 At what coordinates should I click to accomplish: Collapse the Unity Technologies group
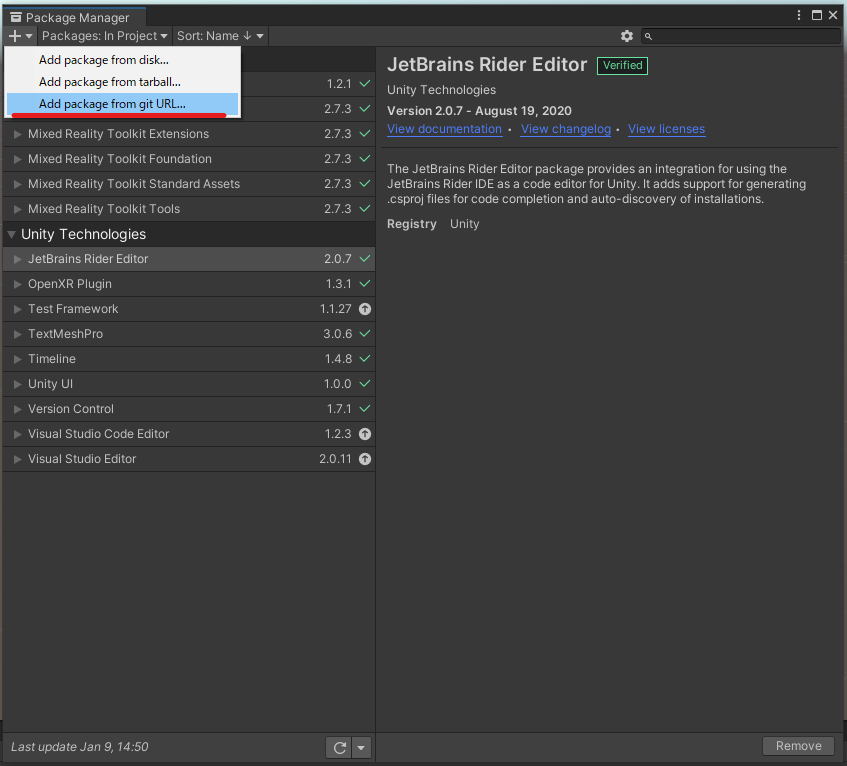click(11, 234)
